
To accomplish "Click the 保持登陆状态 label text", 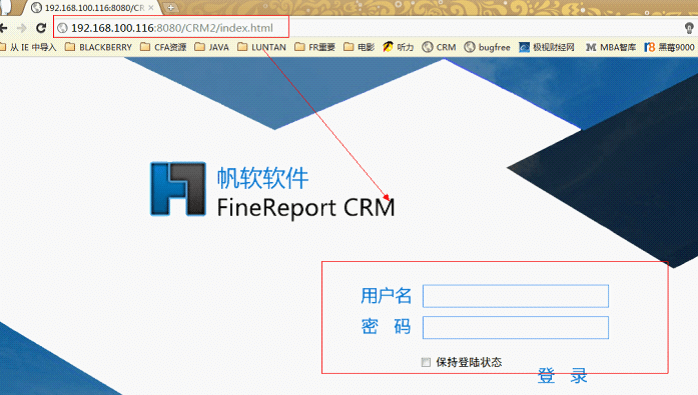I will pos(469,362).
